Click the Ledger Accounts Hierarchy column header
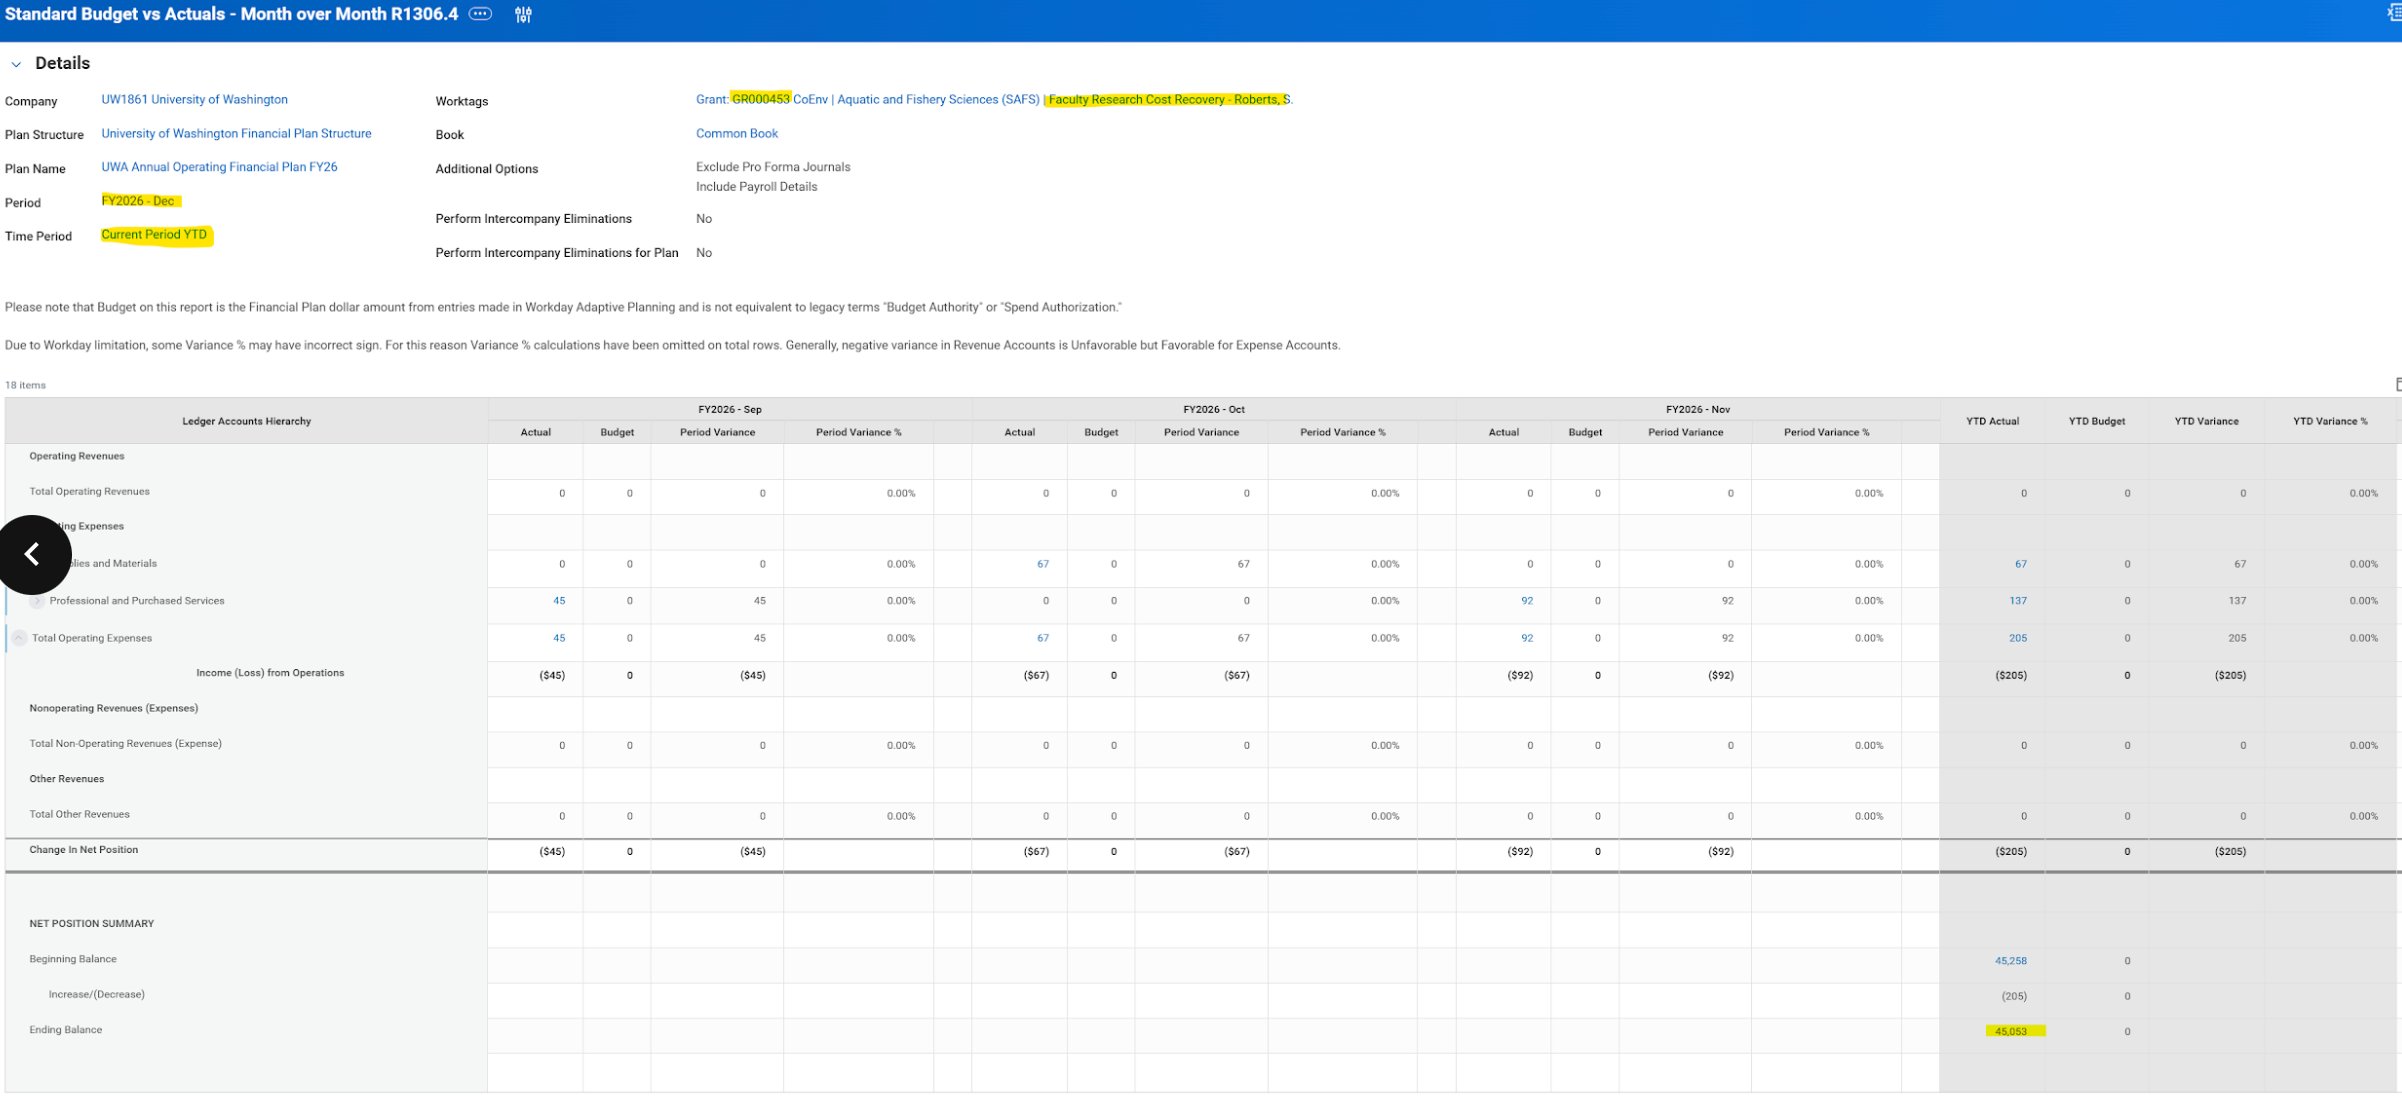The height and width of the screenshot is (1098, 2402). click(246, 421)
